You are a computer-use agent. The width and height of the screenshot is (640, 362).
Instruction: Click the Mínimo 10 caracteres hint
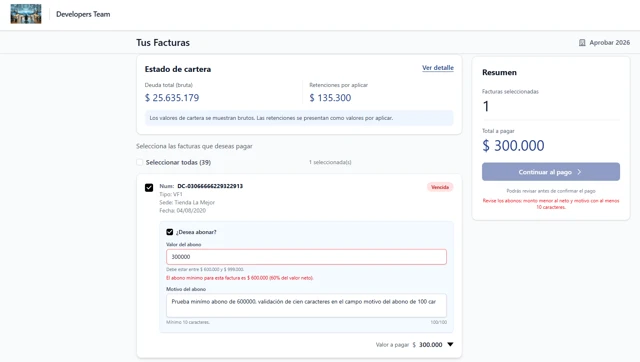click(188, 322)
